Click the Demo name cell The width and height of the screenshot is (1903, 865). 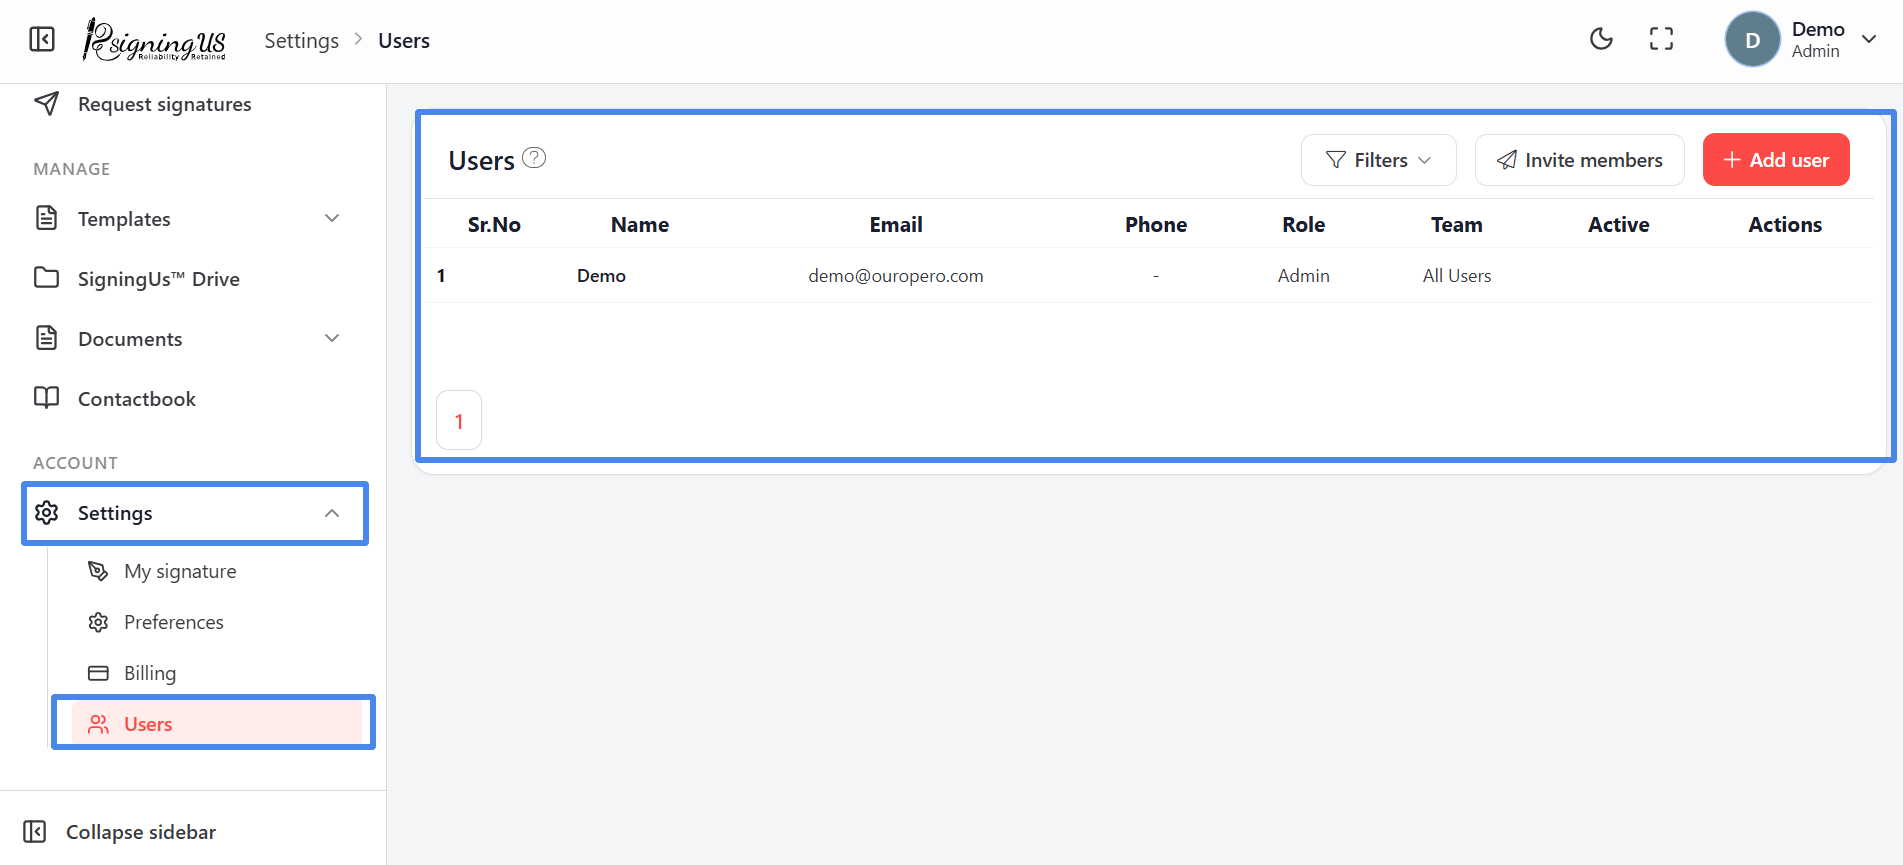[601, 275]
